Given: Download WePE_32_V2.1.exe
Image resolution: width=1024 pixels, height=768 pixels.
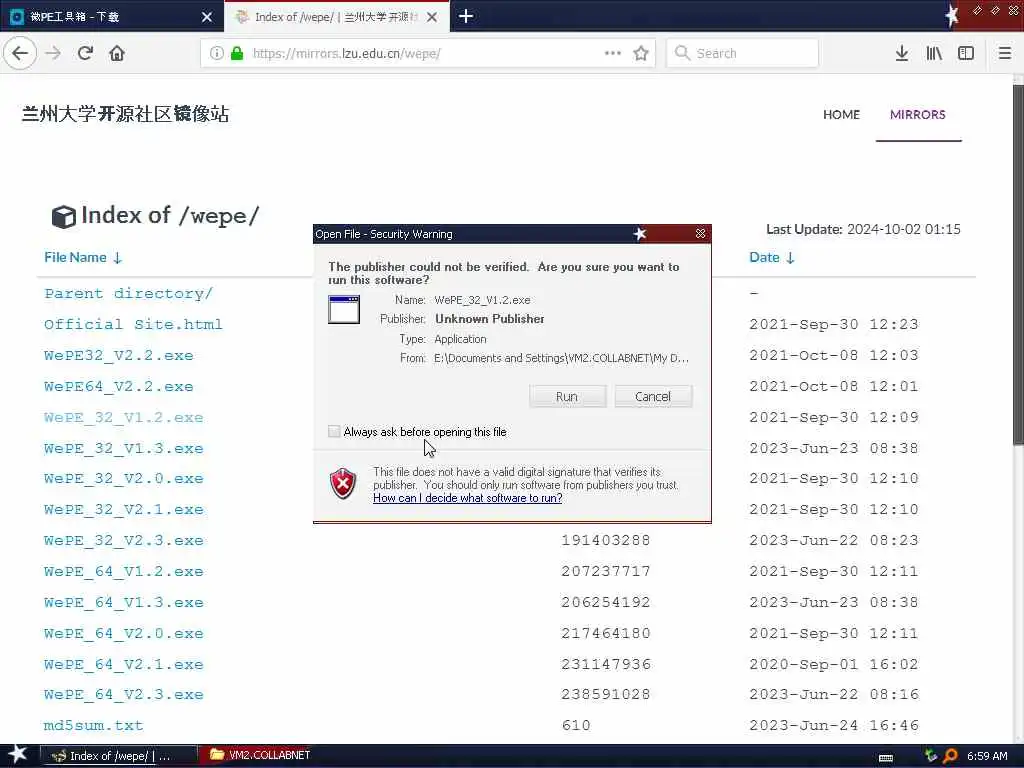Looking at the screenshot, I should click(123, 509).
